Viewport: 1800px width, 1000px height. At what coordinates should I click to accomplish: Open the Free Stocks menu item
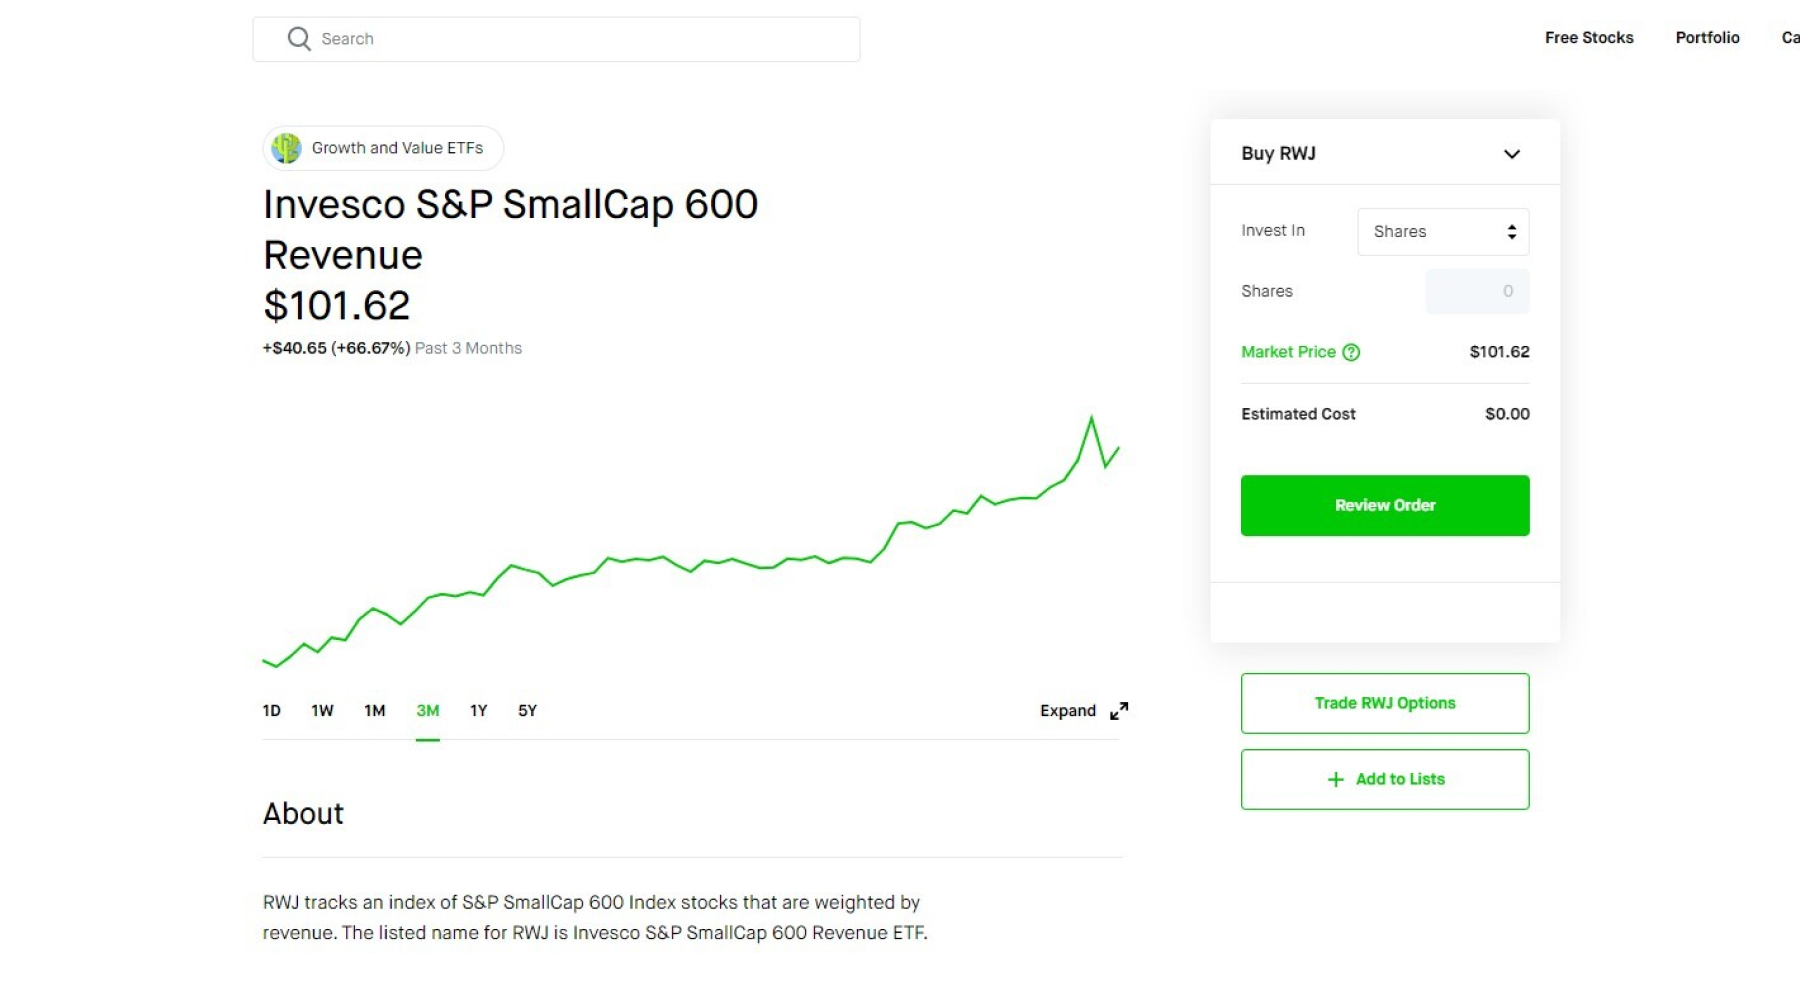(x=1588, y=38)
